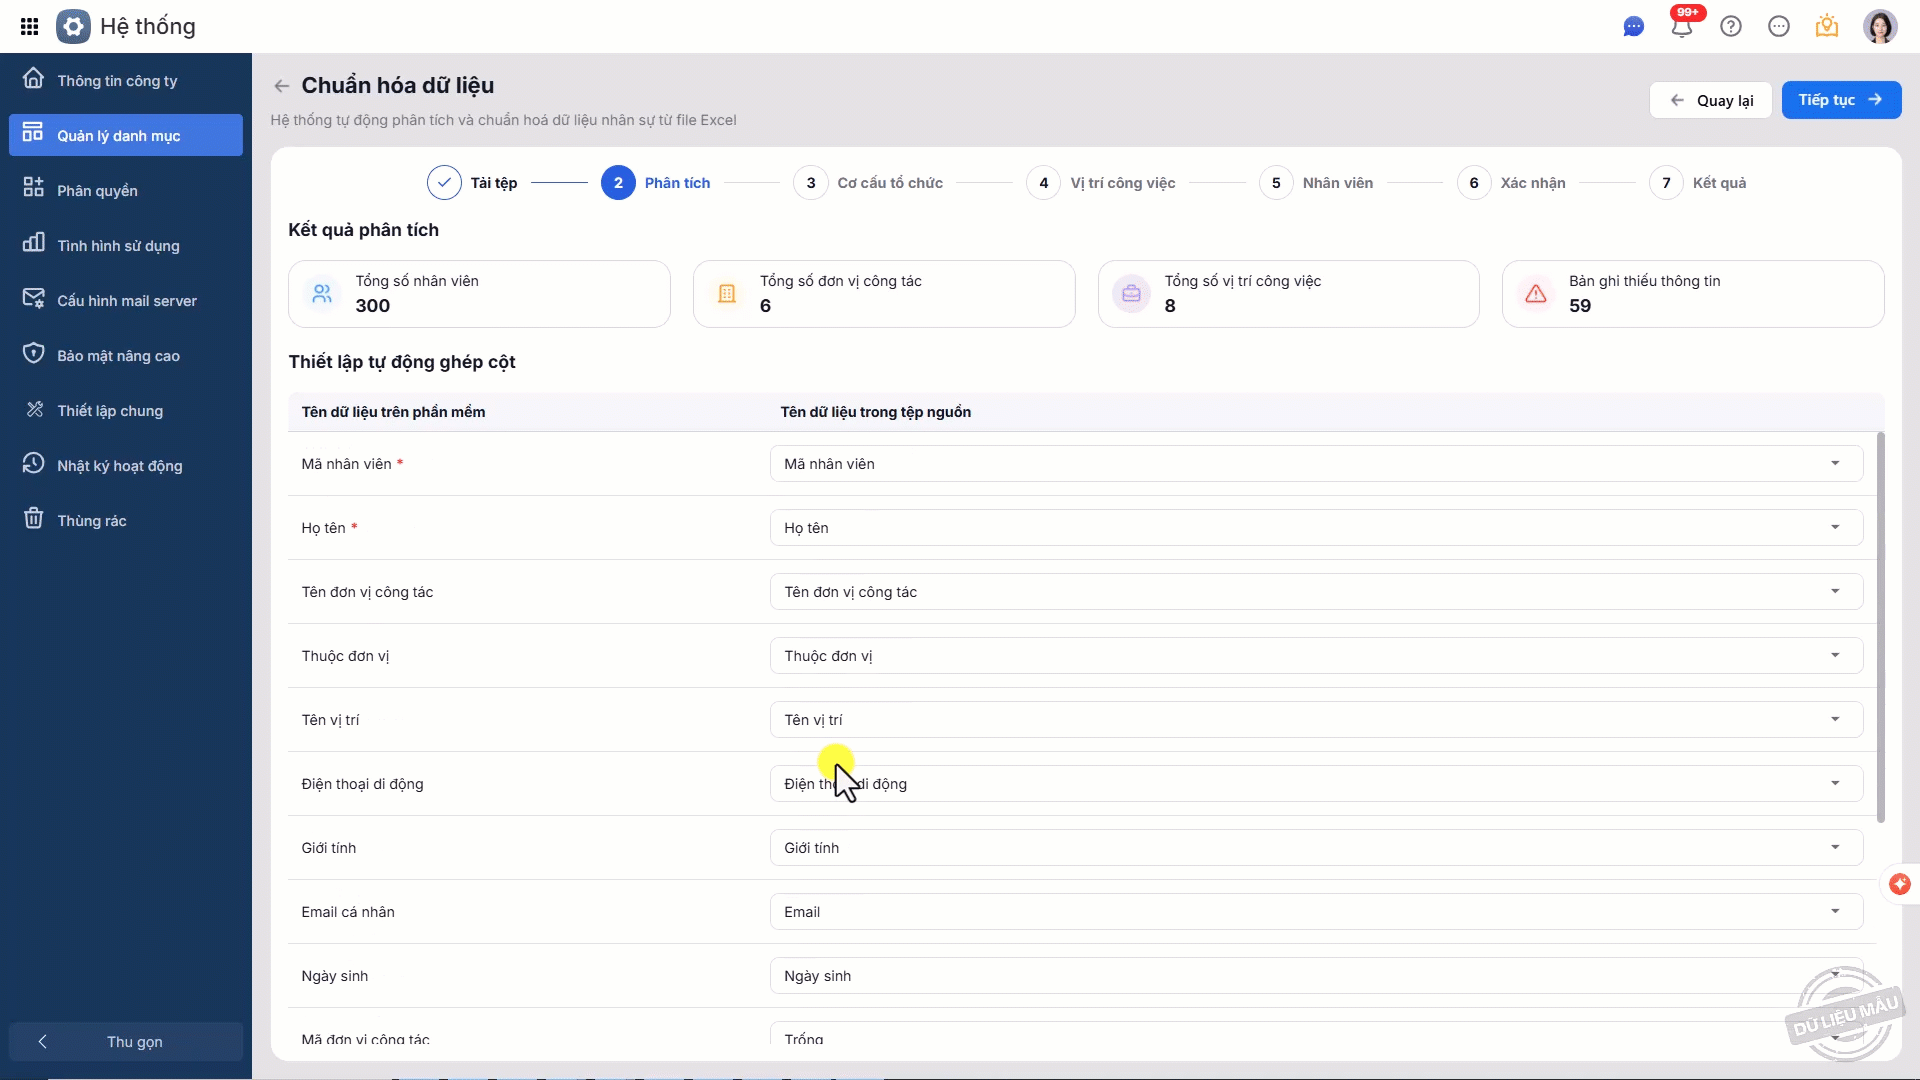Viewport: 1920px width, 1080px height.
Task: Click the Quay lại button
Action: click(1710, 100)
